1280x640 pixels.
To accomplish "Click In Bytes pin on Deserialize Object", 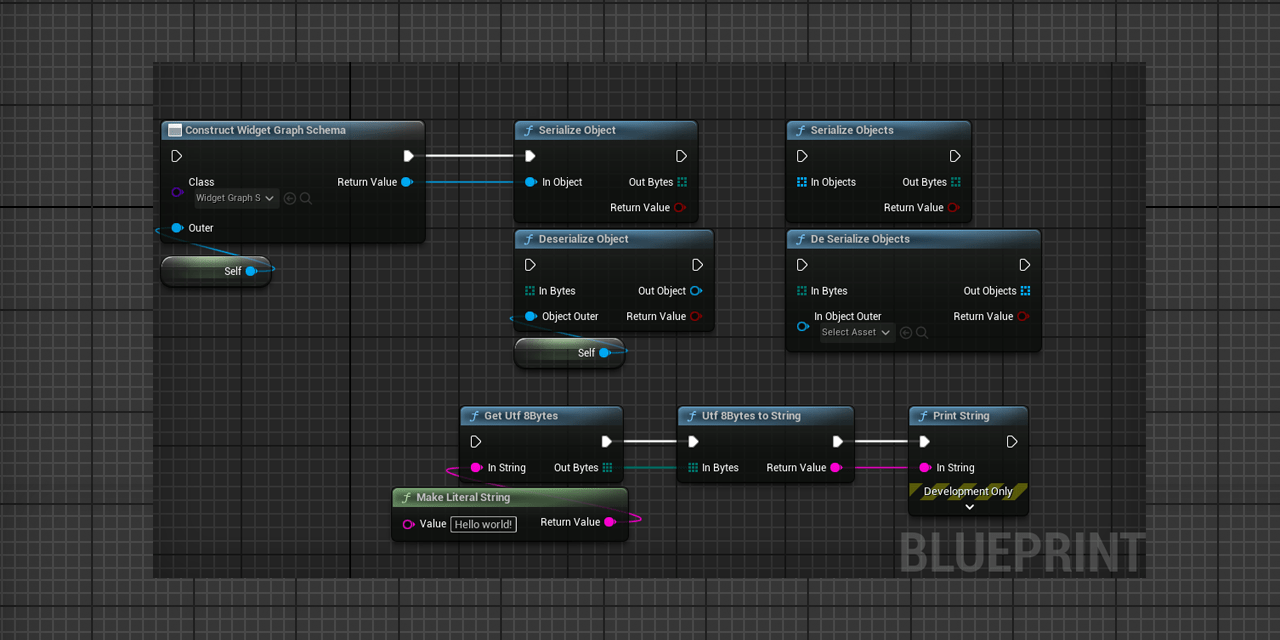I will [x=530, y=291].
